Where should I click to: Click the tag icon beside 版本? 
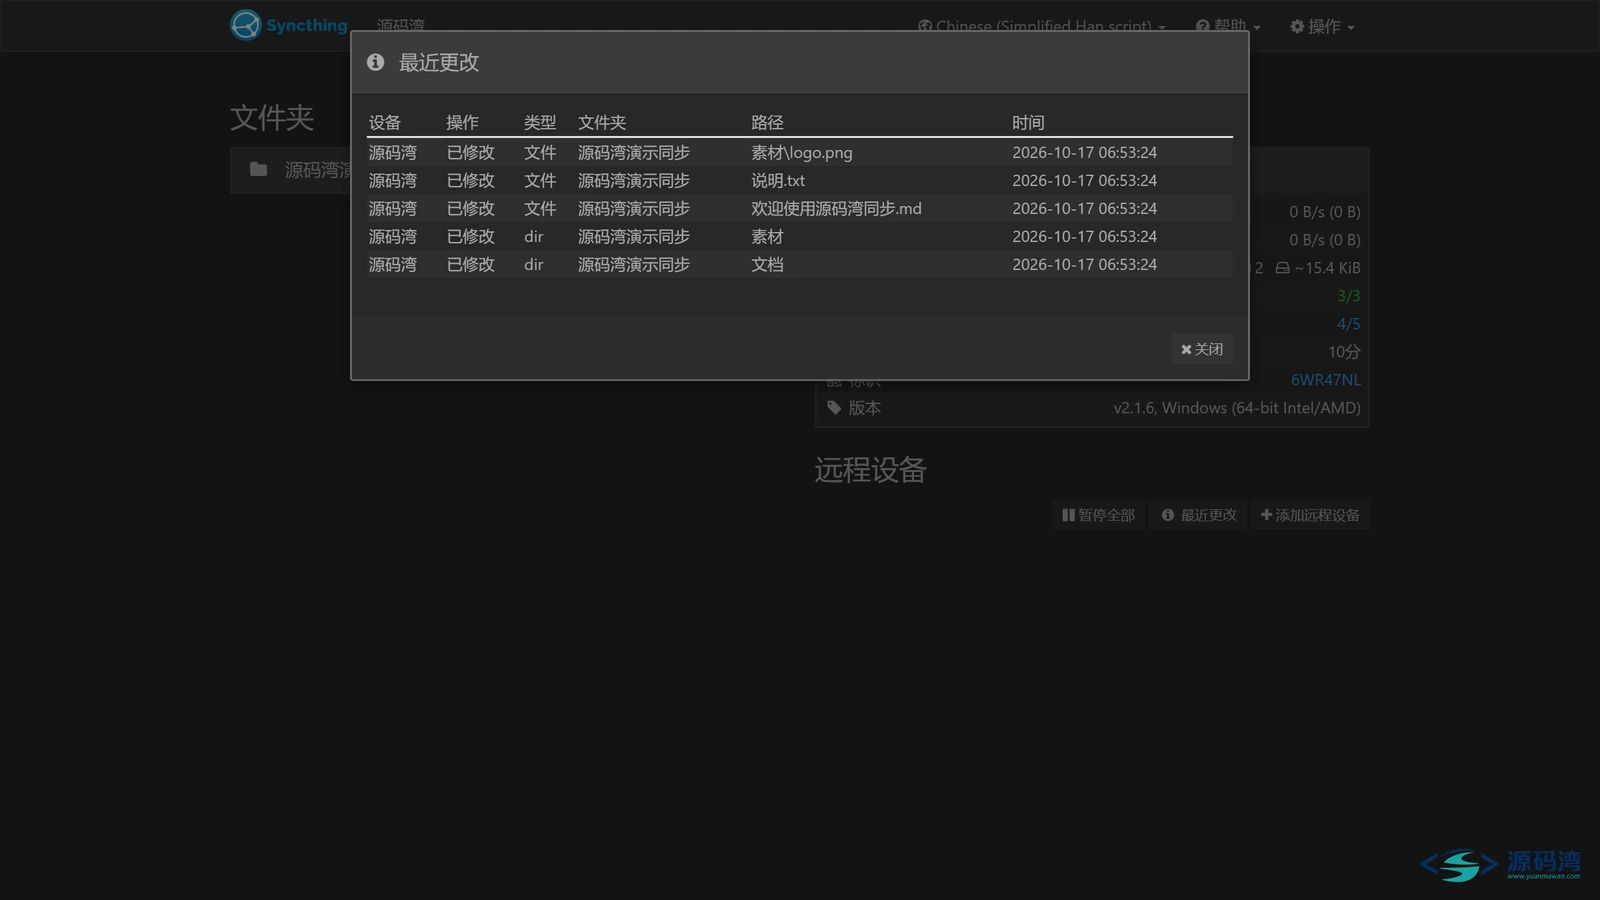click(834, 408)
